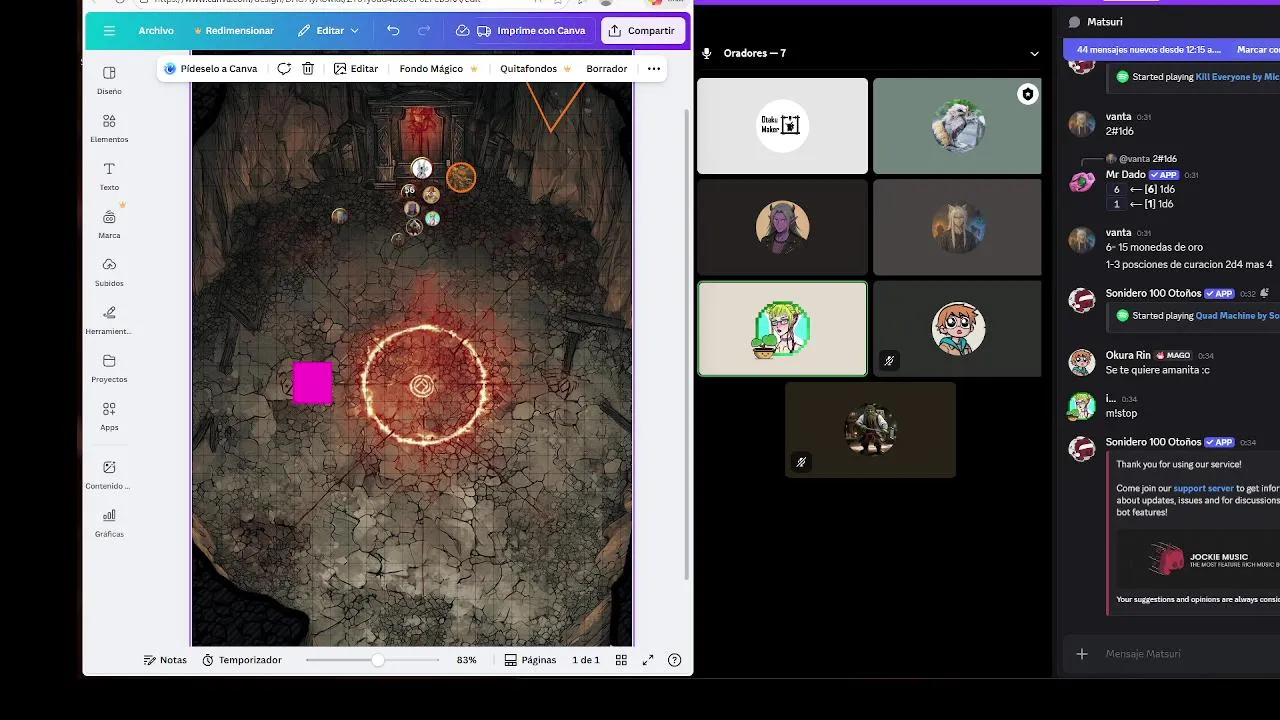This screenshot has width=1280, height=720.
Task: Select the Otaku Maker speaker tile
Action: [x=782, y=126]
